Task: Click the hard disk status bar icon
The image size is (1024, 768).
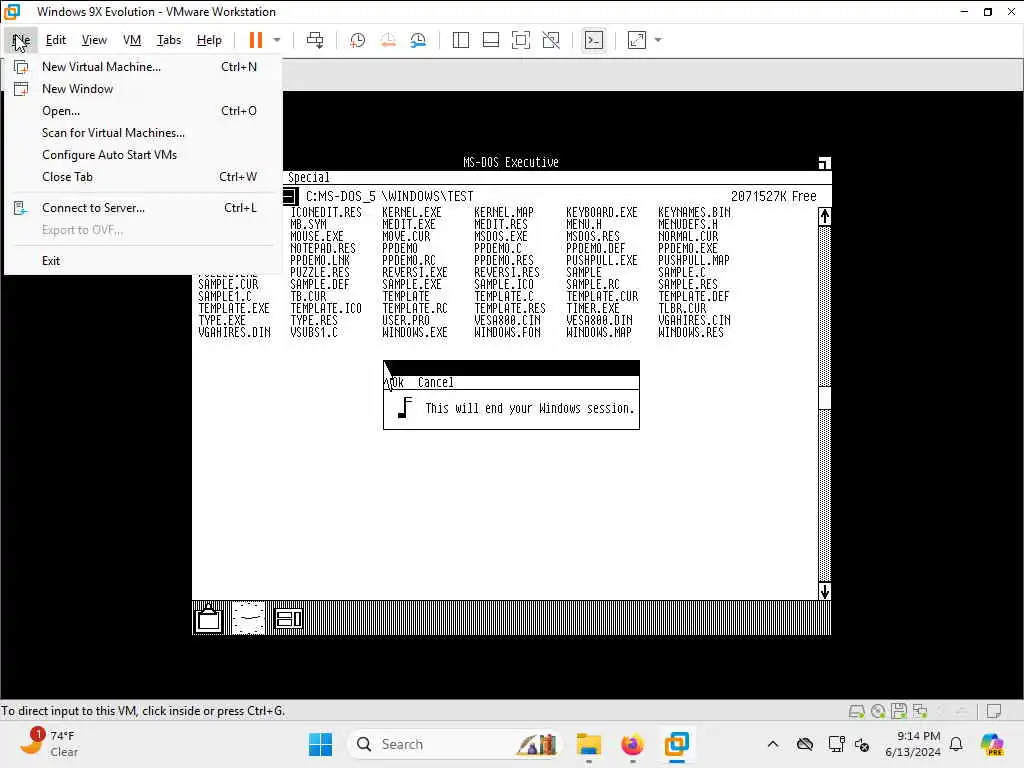Action: 857,711
